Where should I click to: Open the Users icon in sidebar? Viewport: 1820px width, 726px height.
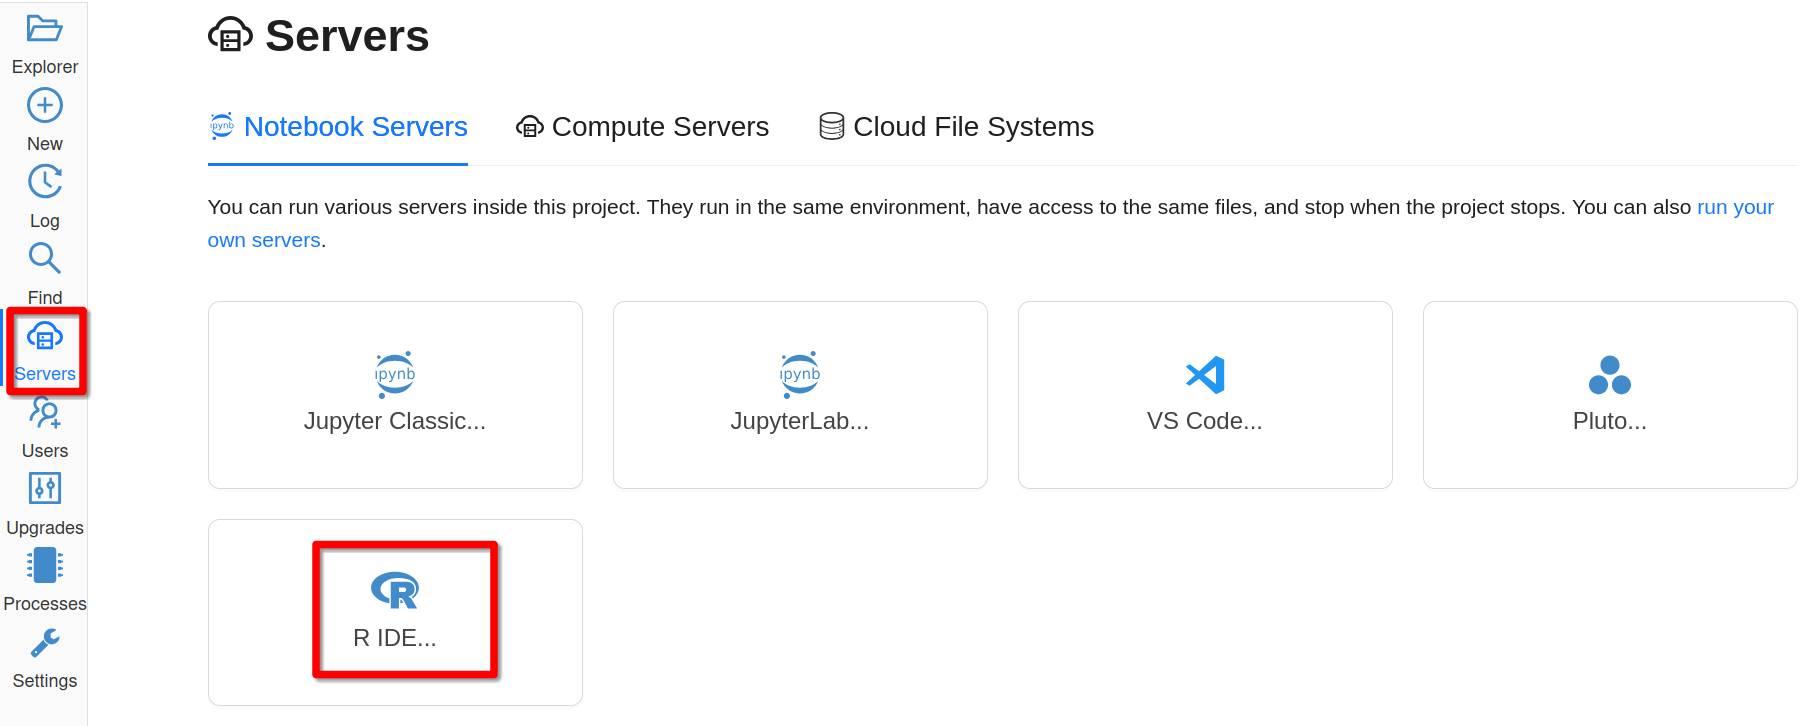[x=45, y=413]
